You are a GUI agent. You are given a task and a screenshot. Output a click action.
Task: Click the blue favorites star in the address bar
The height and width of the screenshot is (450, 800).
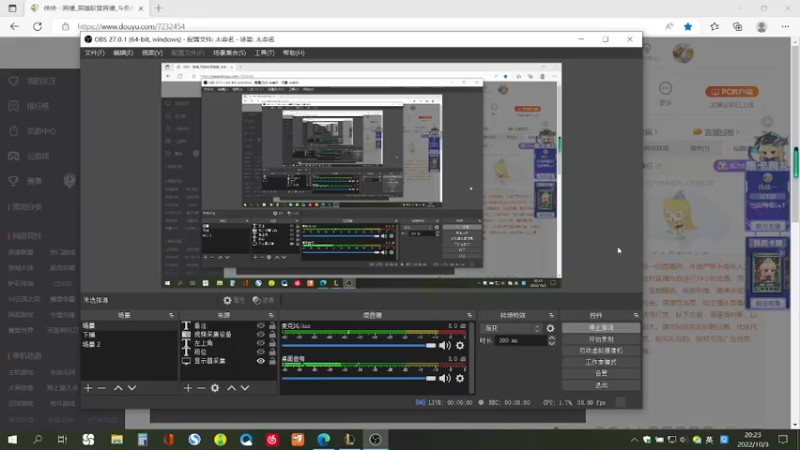[x=688, y=27]
